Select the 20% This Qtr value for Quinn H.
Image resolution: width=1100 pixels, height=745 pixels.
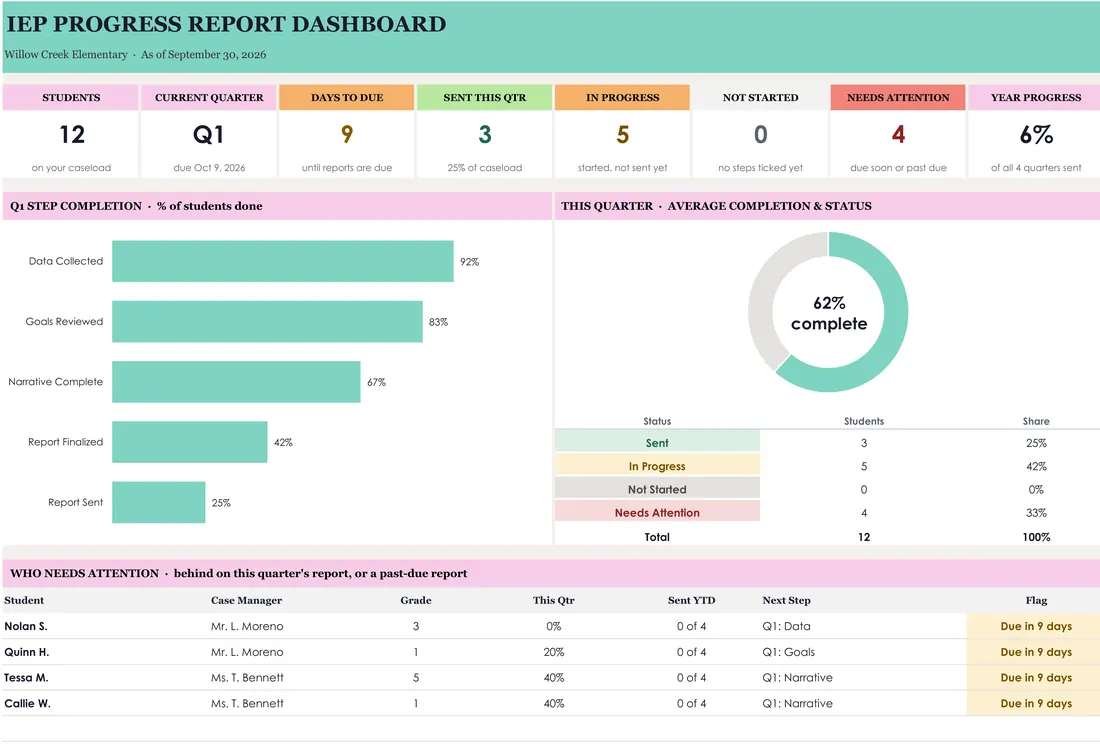coord(554,652)
